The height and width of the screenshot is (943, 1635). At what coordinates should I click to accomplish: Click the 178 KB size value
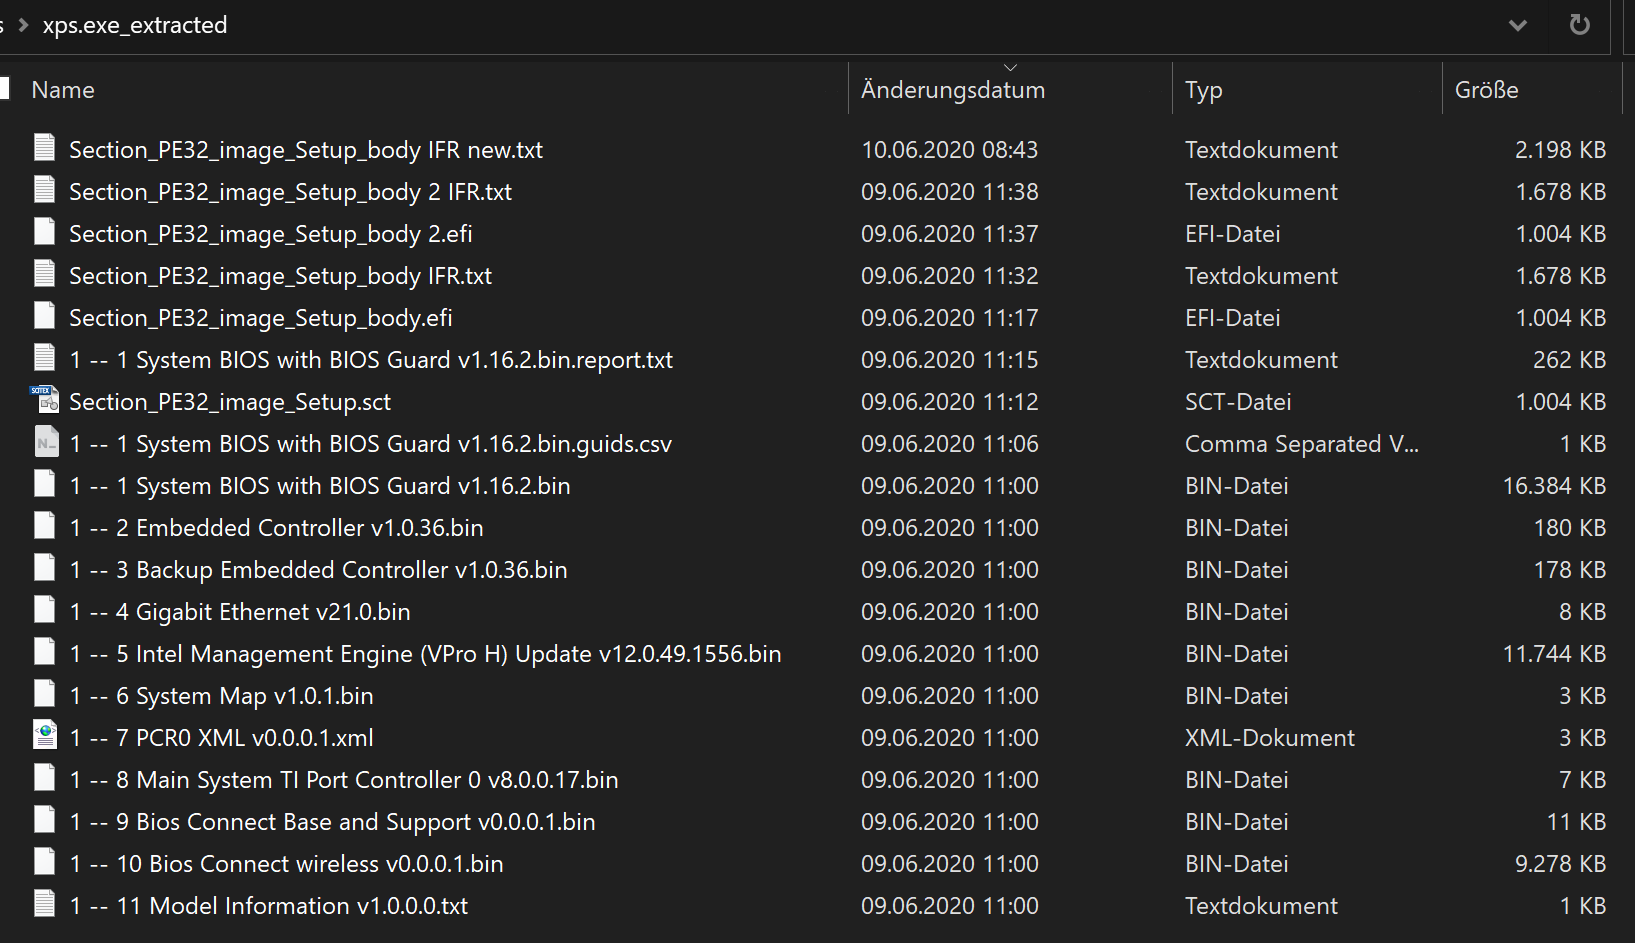[x=1569, y=570]
